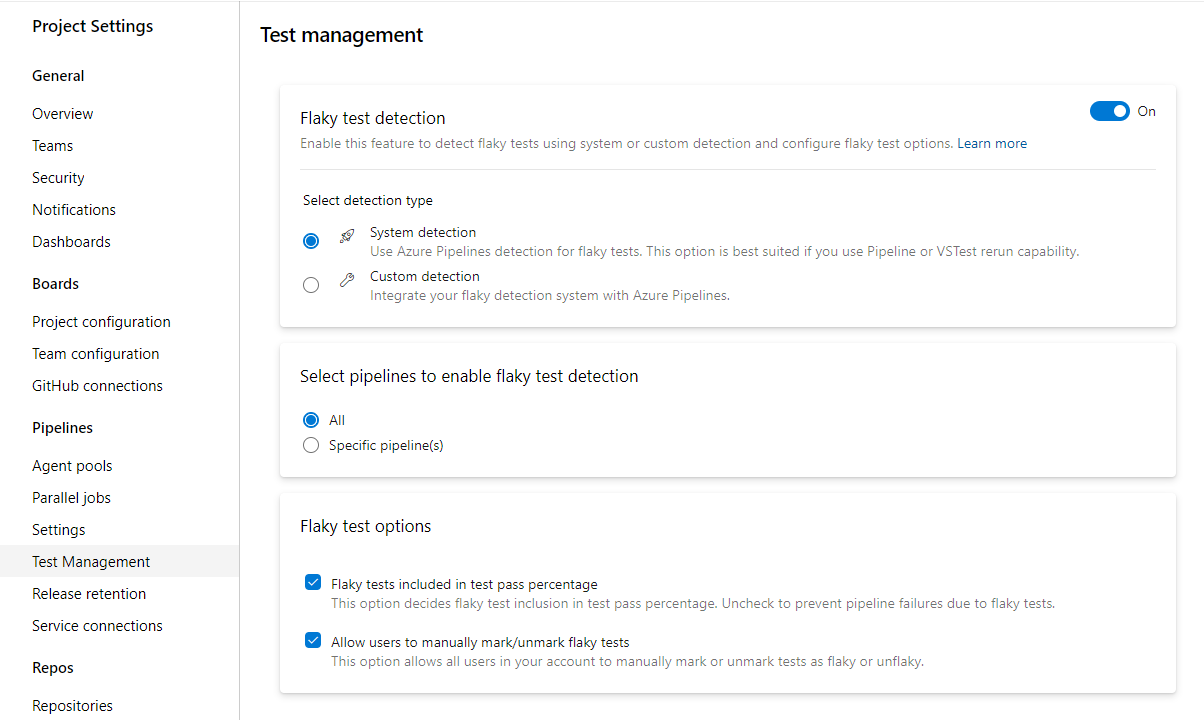
Task: Uncheck Allow users to manually mark/unmark flaky tests
Action: point(313,641)
